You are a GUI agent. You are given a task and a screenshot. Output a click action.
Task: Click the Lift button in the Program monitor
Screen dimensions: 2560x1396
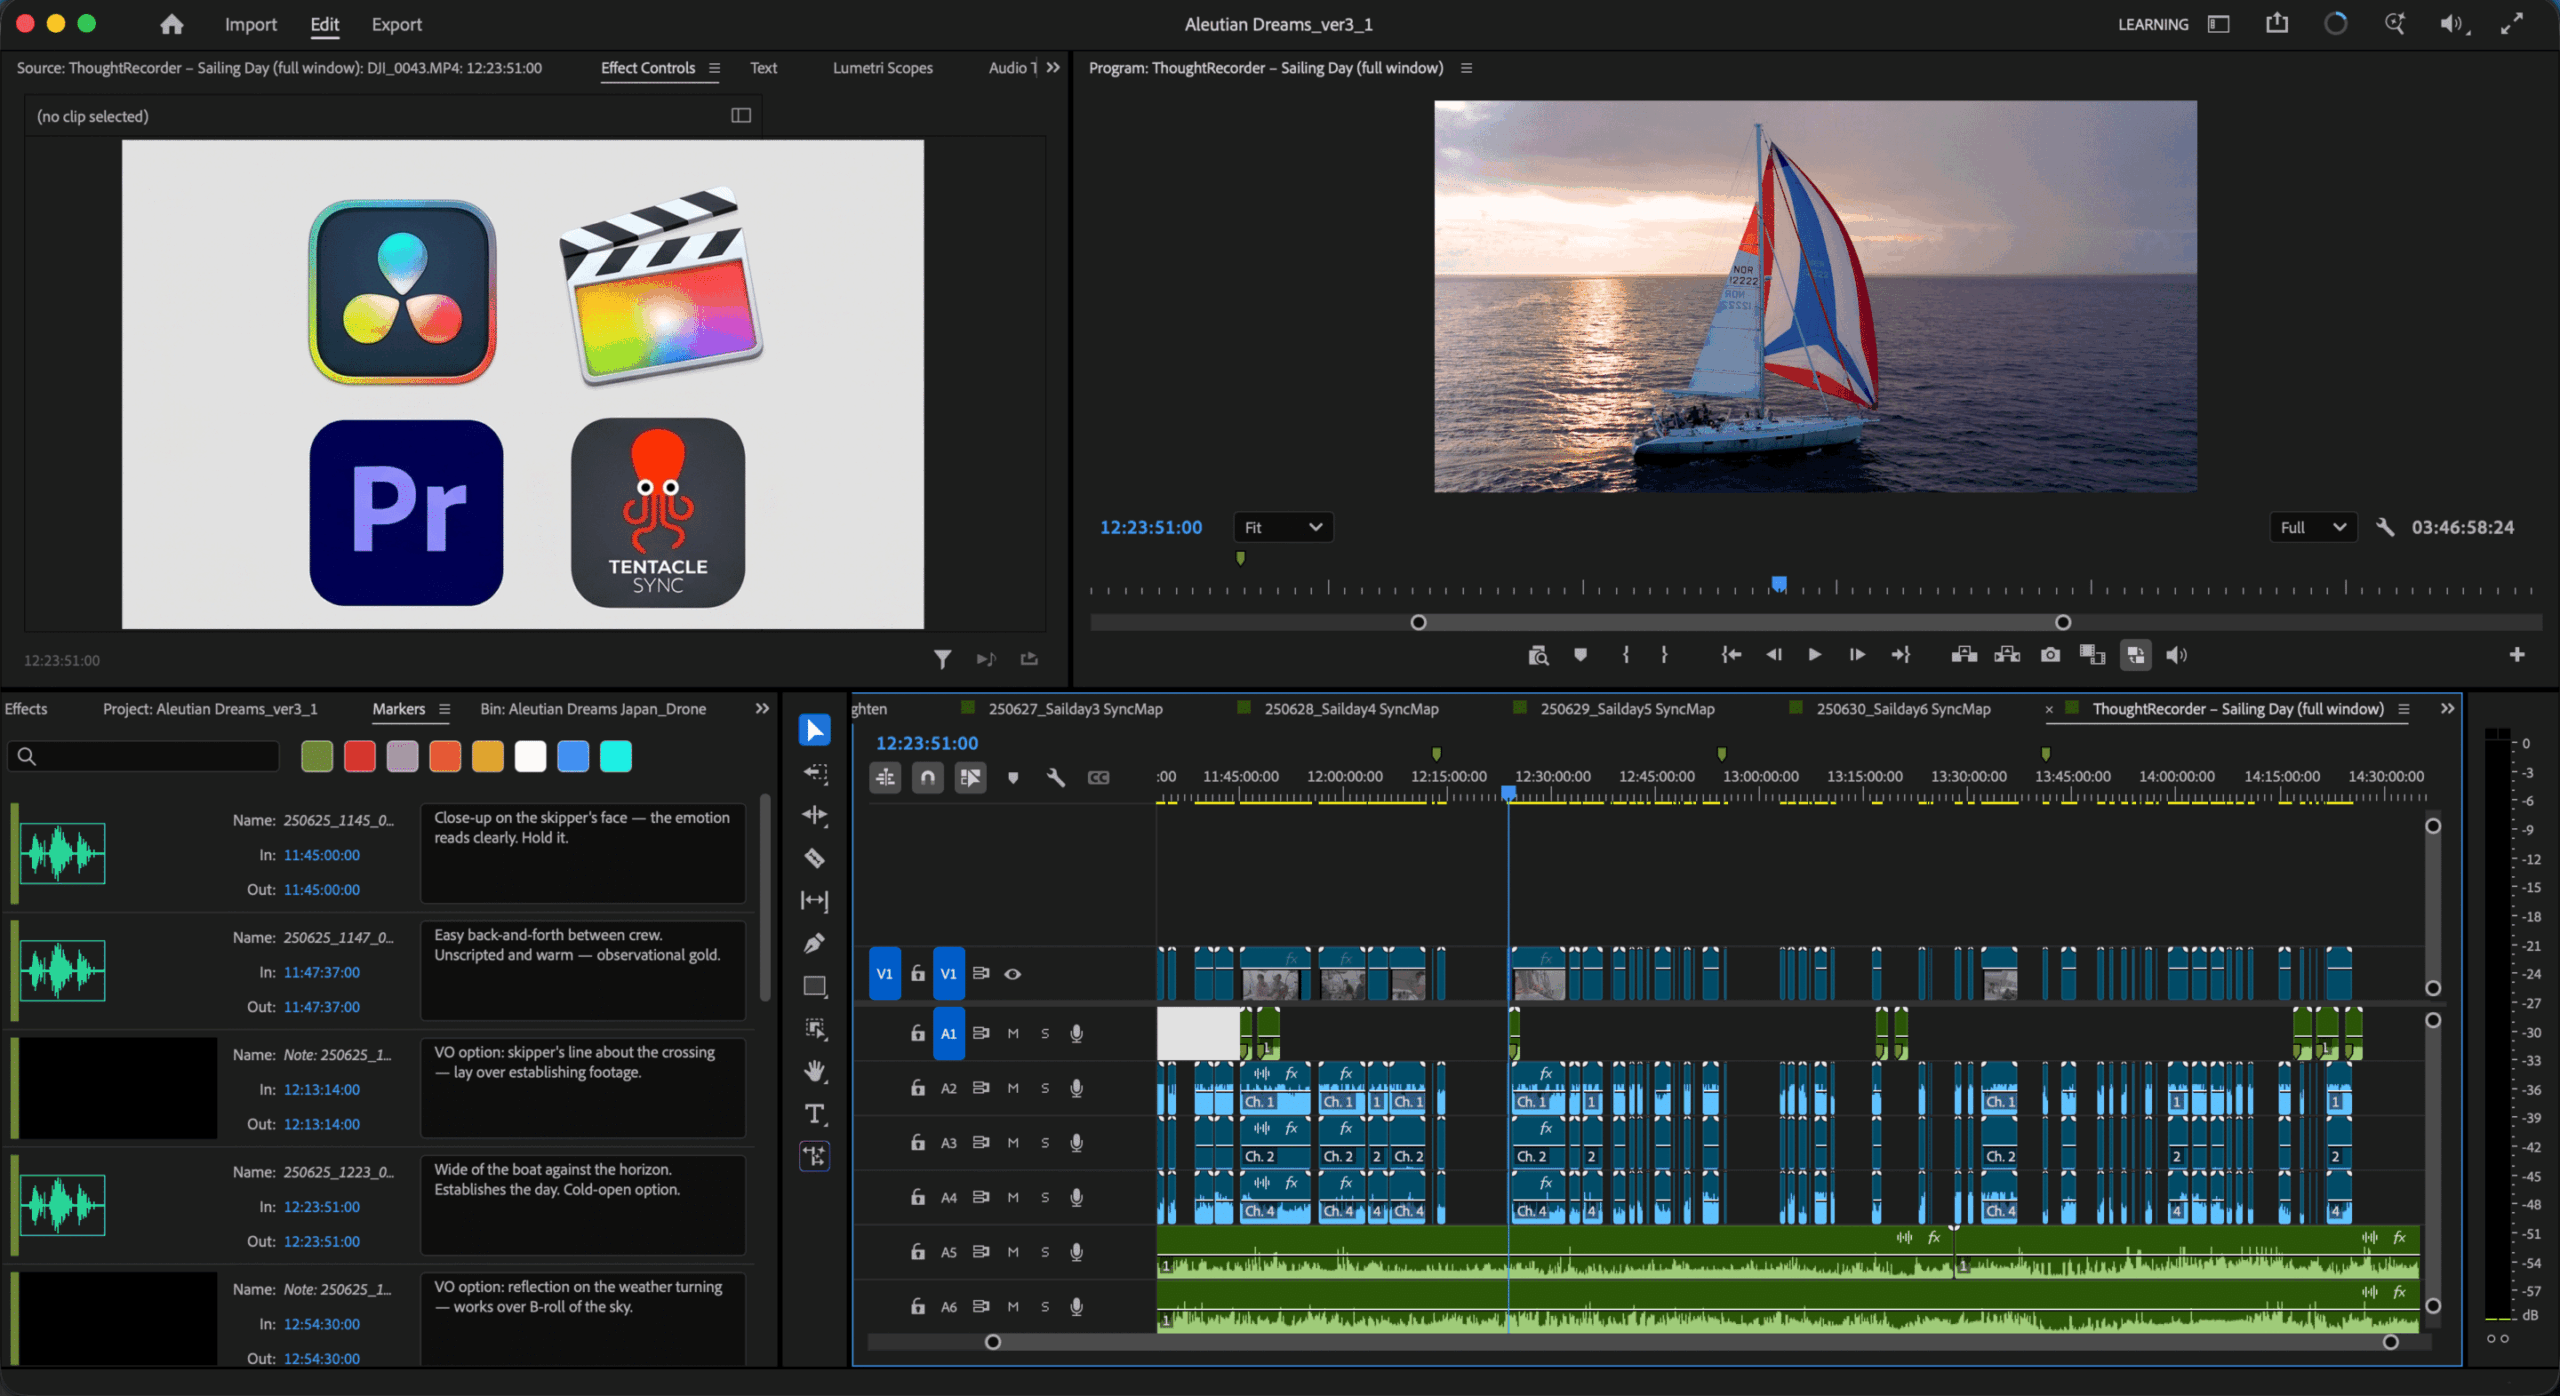coord(1964,655)
